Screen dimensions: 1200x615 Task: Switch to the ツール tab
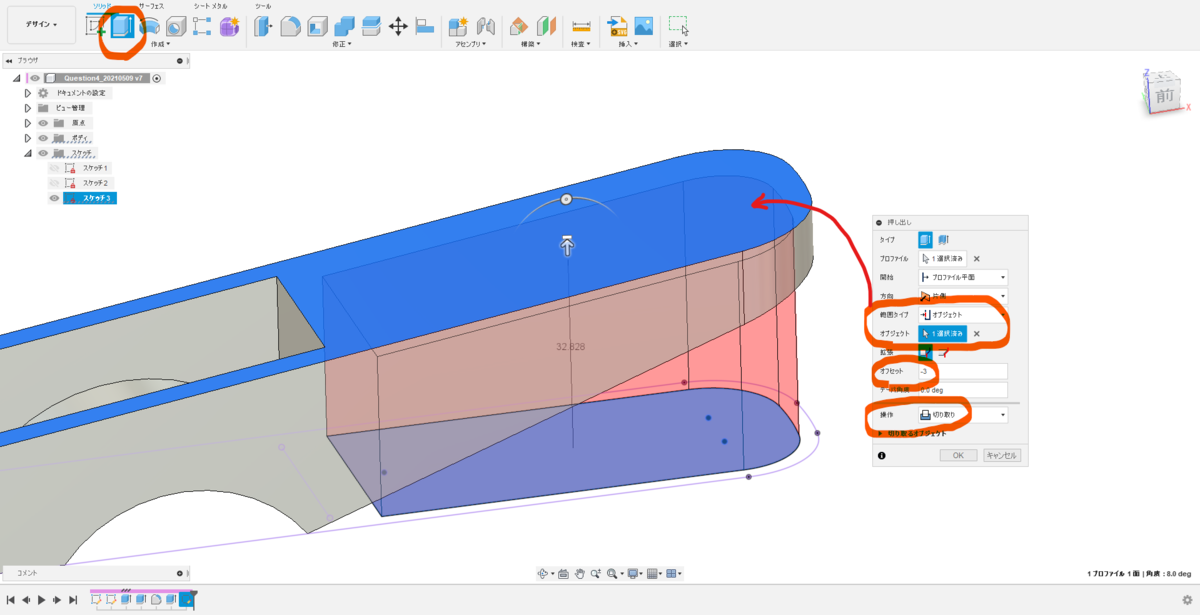[263, 6]
